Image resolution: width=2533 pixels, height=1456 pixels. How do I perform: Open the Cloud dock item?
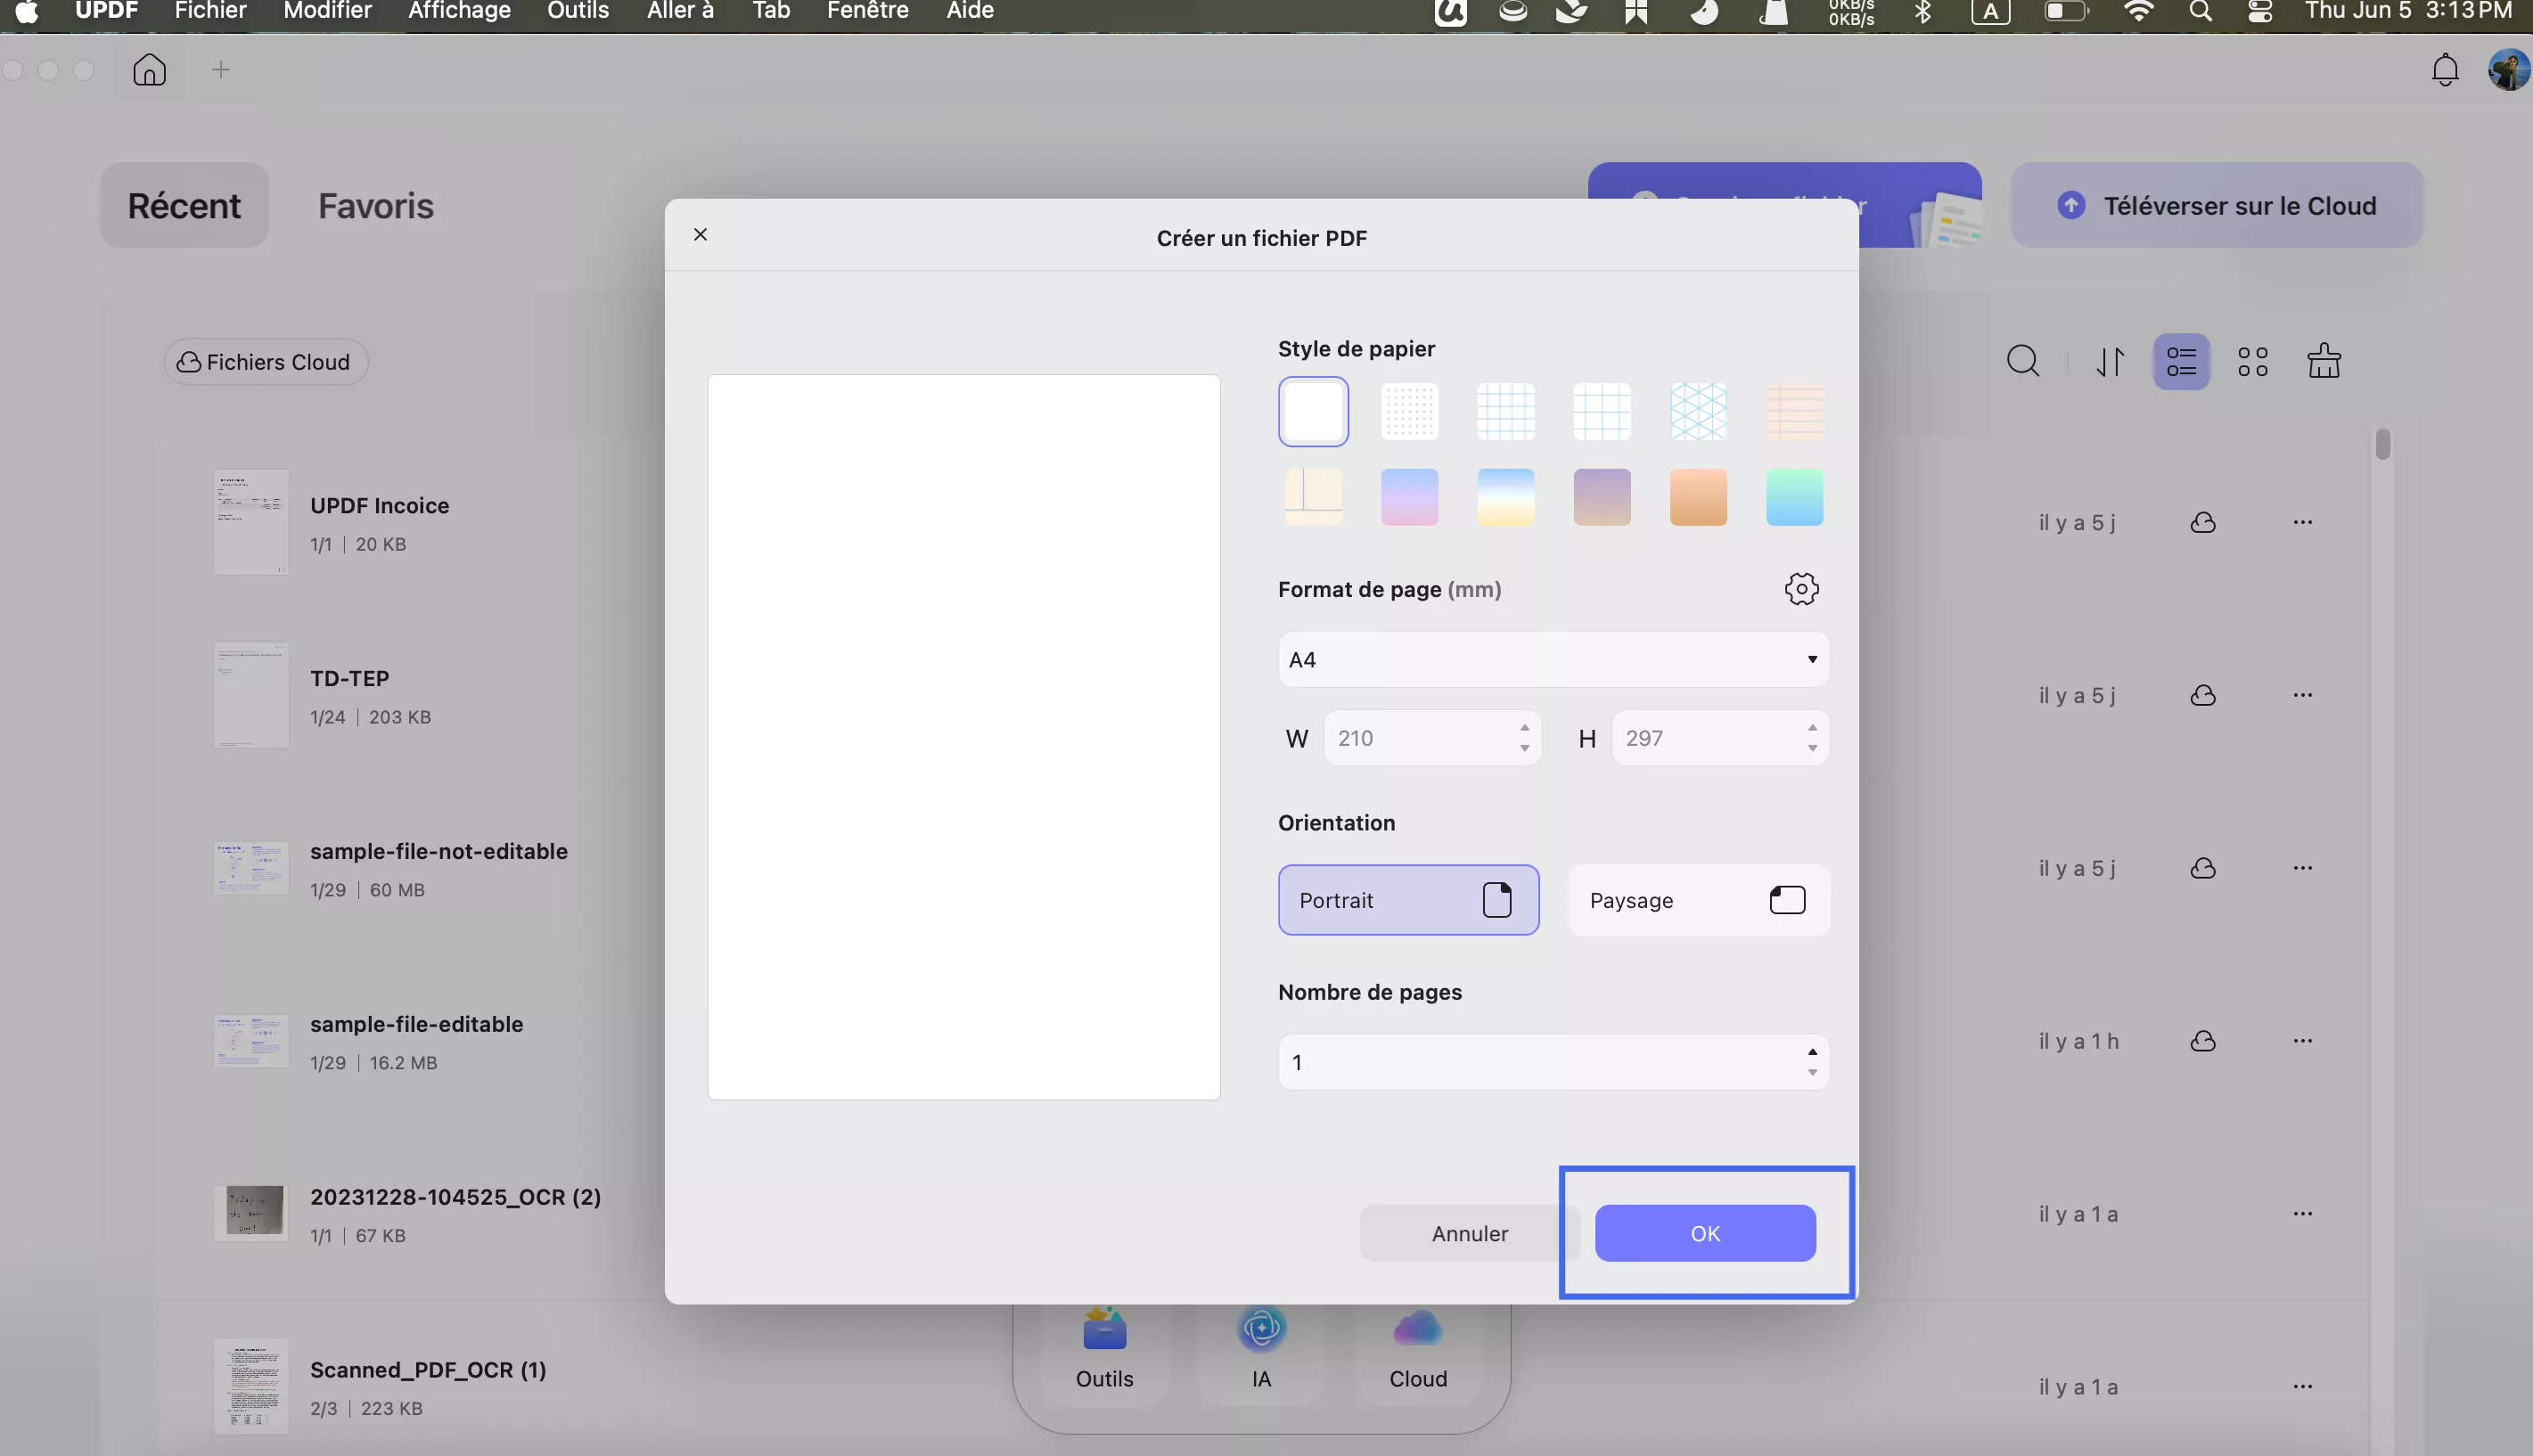[1417, 1350]
